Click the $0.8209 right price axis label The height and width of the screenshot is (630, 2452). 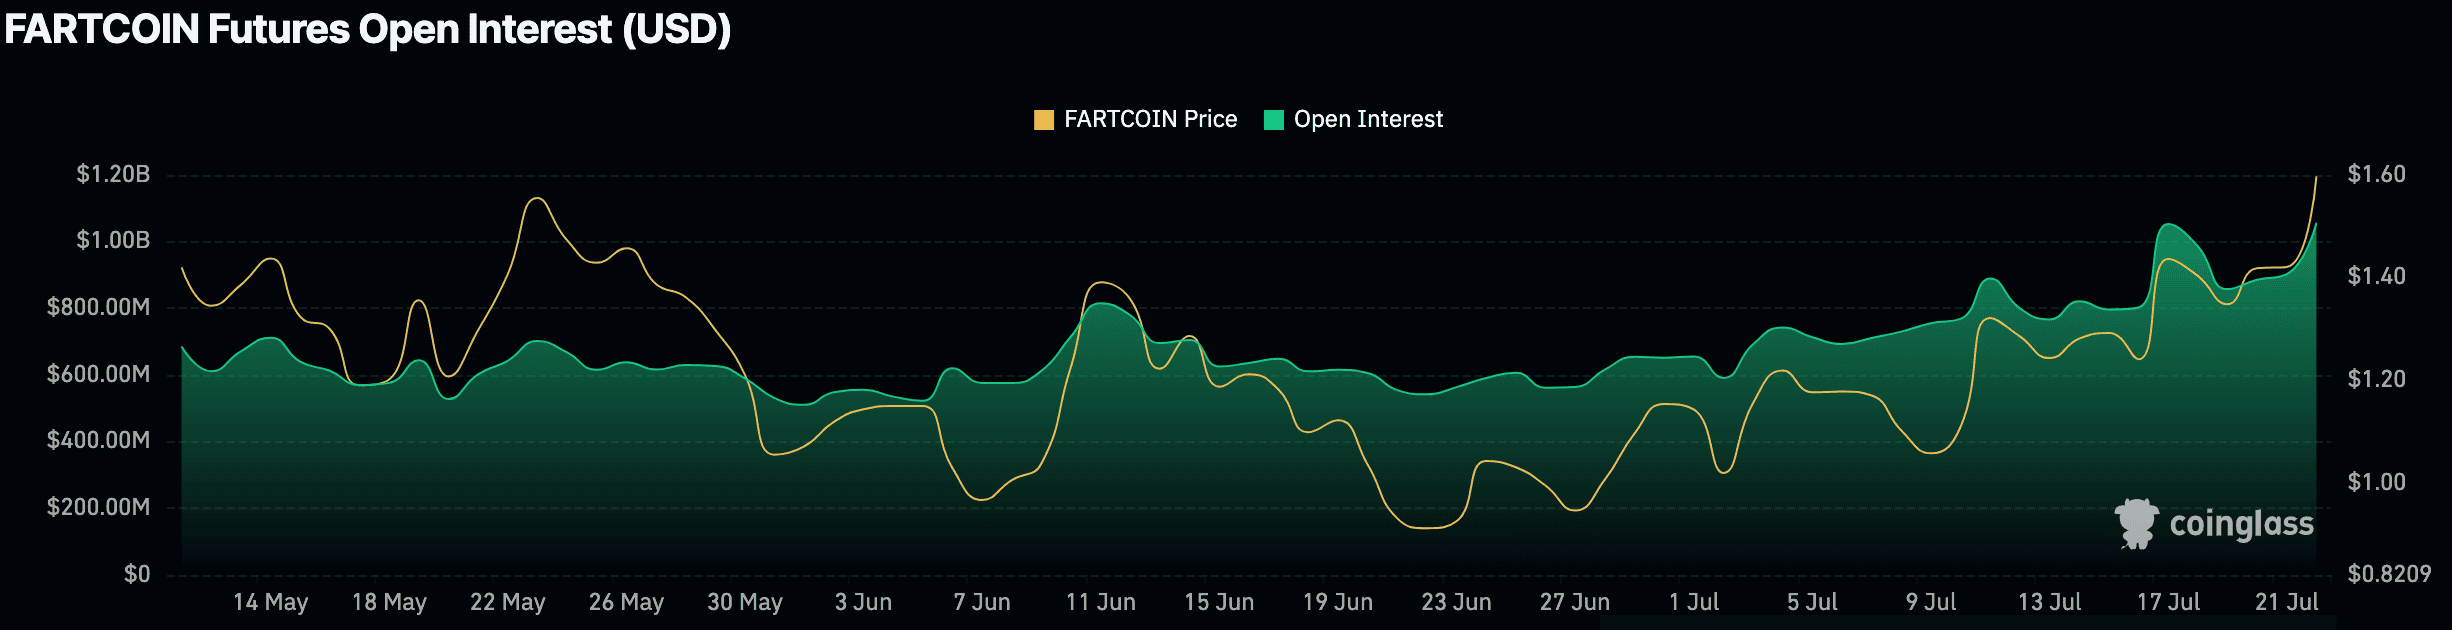(2389, 574)
